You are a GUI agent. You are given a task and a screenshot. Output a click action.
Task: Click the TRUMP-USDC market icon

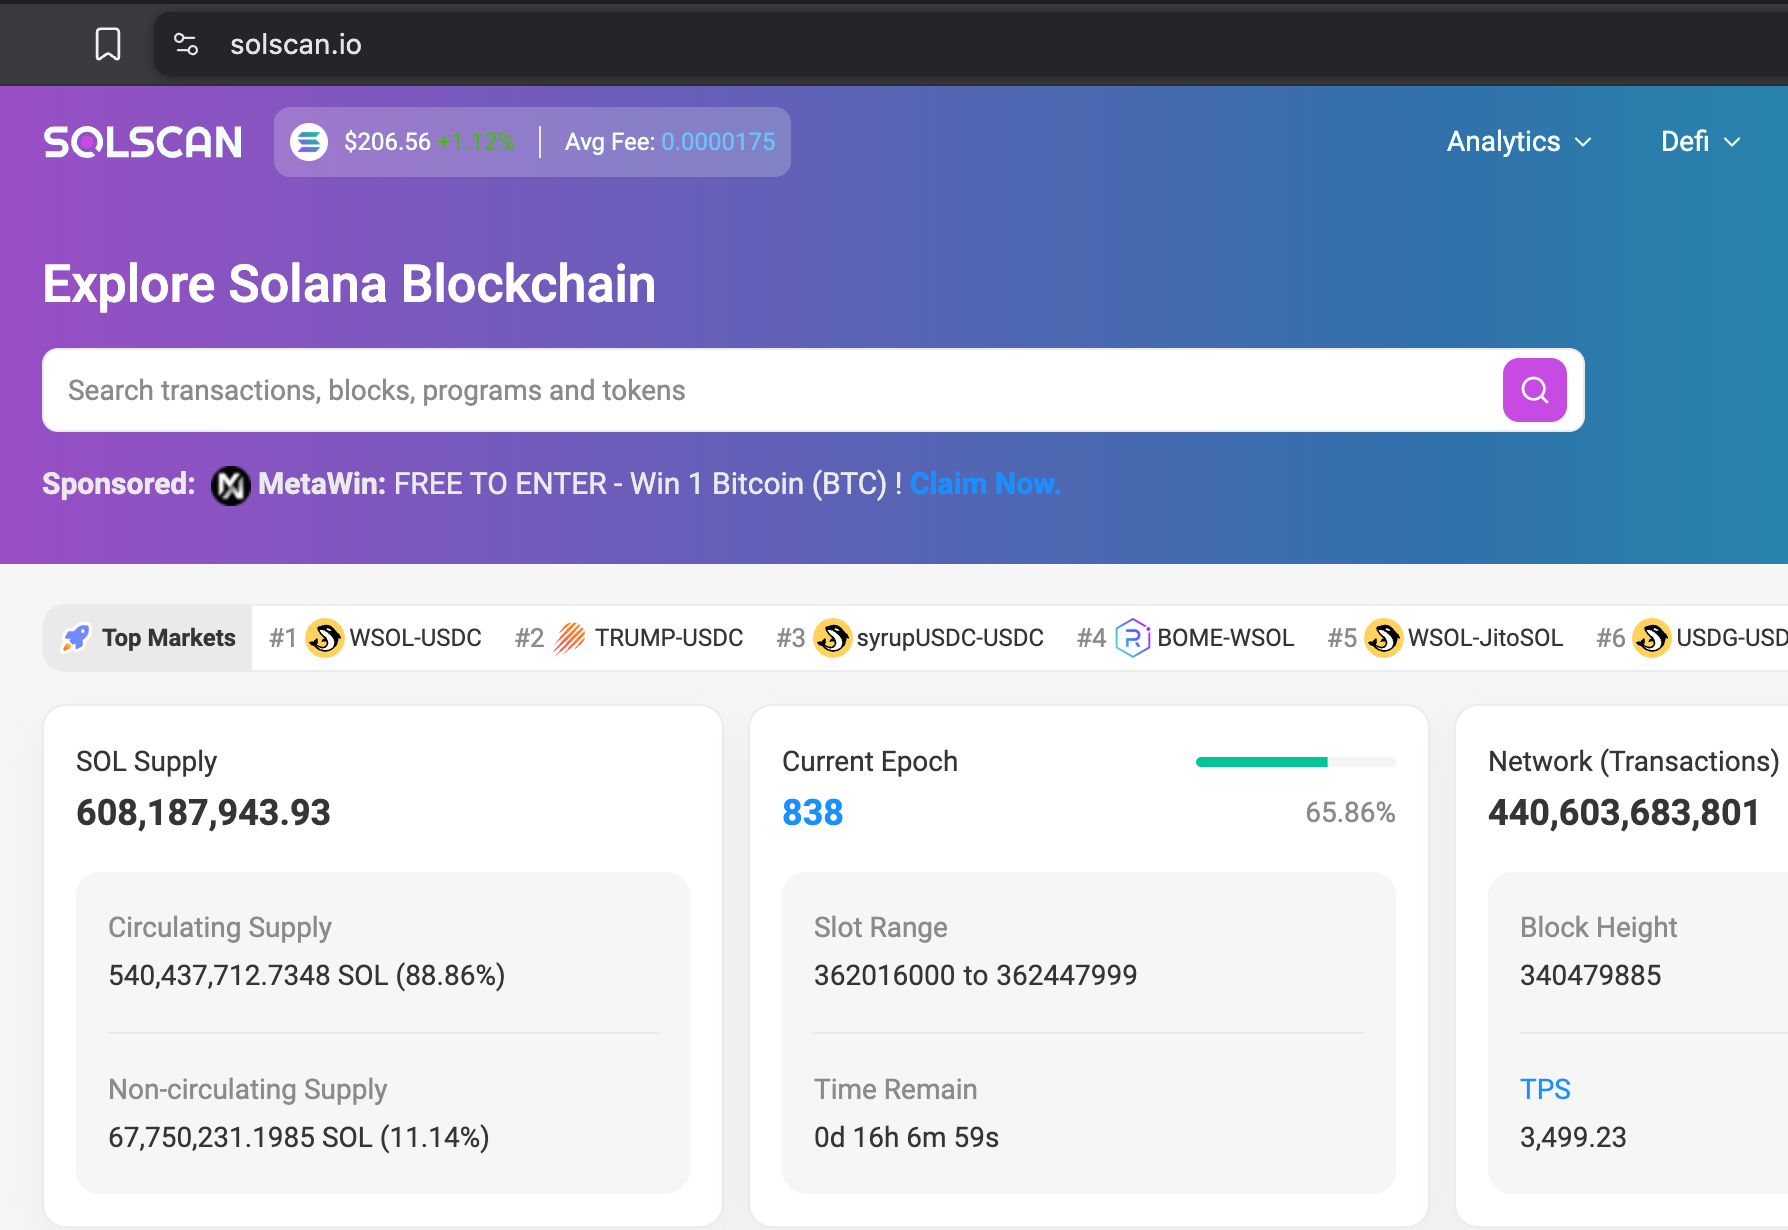click(570, 638)
